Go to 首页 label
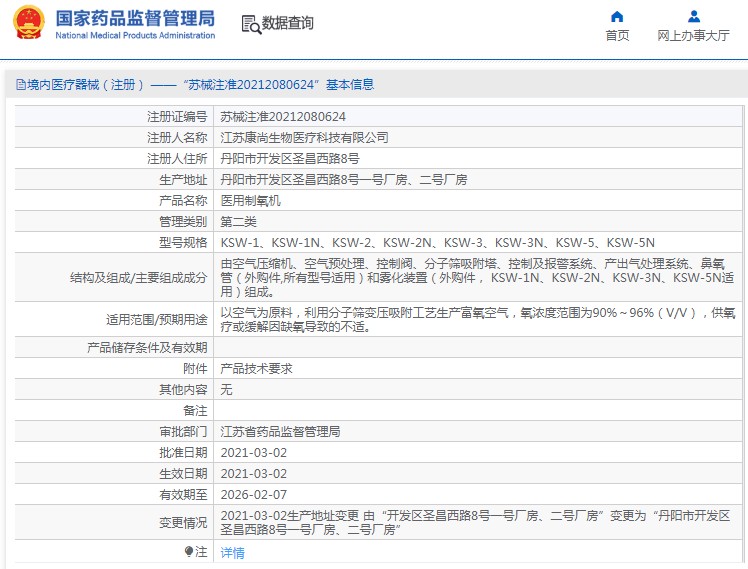The width and height of the screenshot is (748, 569). tap(617, 36)
